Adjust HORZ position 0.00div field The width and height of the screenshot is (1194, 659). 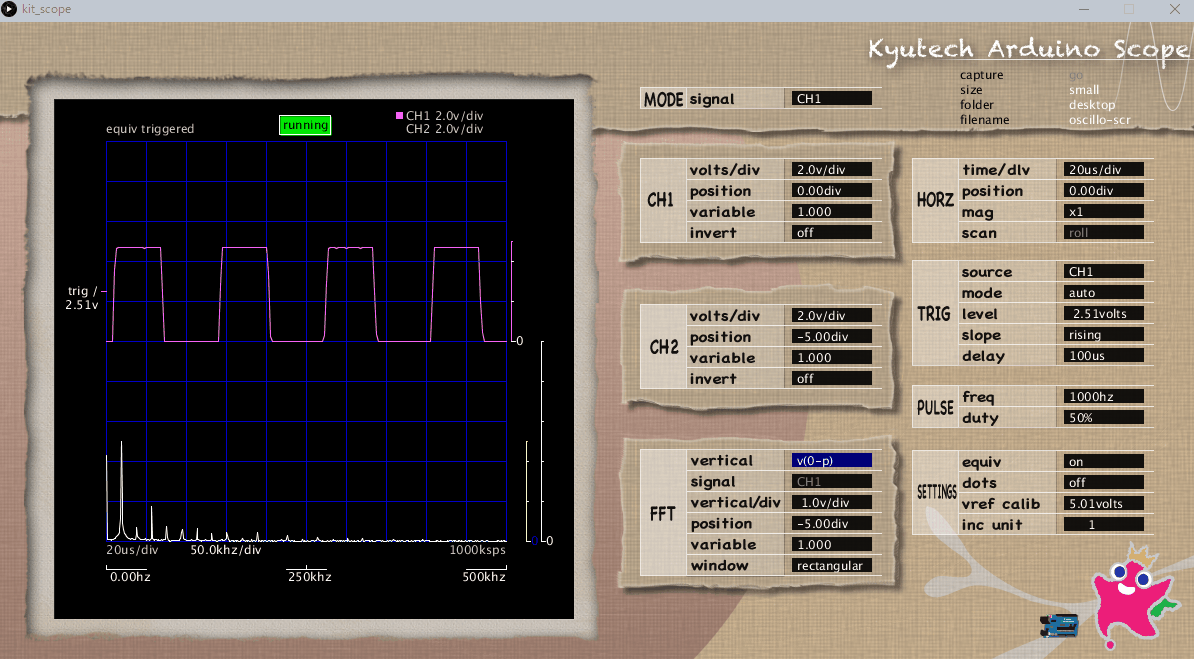(x=1103, y=190)
